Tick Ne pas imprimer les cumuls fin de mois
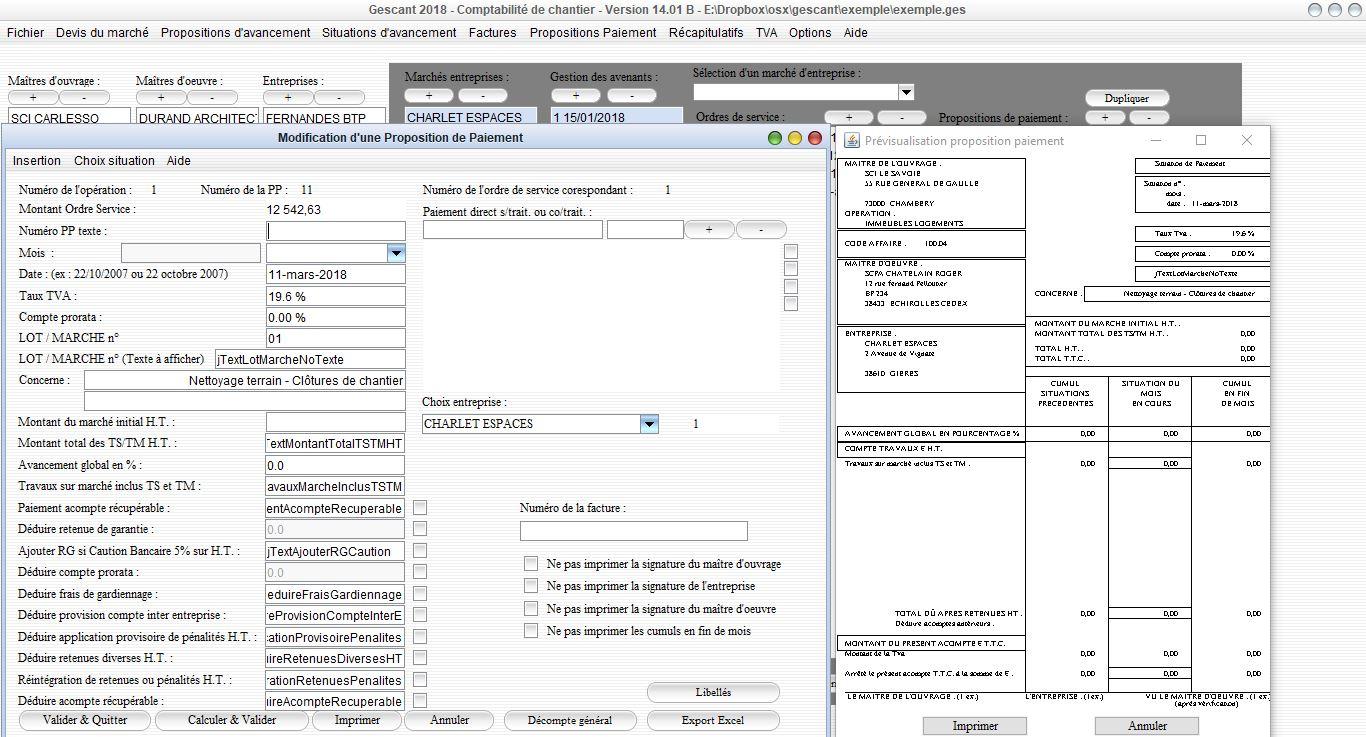 tap(531, 631)
